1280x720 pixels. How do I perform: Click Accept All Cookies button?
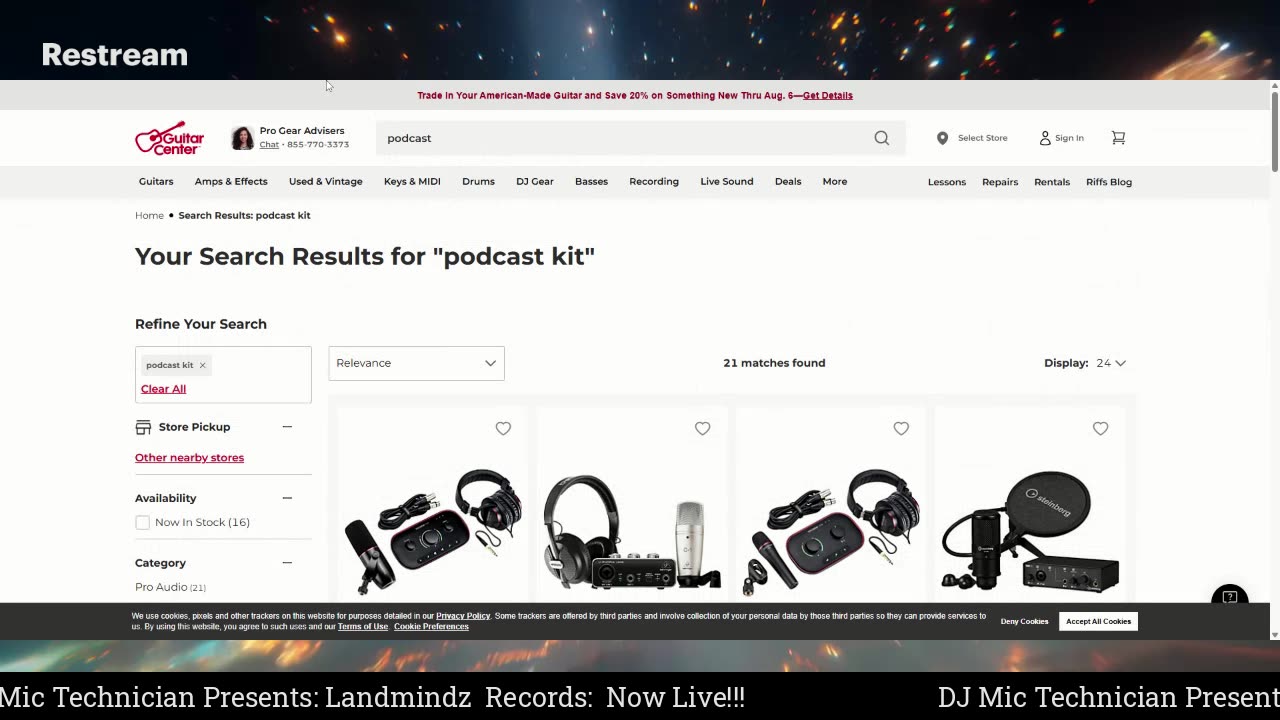1098,621
